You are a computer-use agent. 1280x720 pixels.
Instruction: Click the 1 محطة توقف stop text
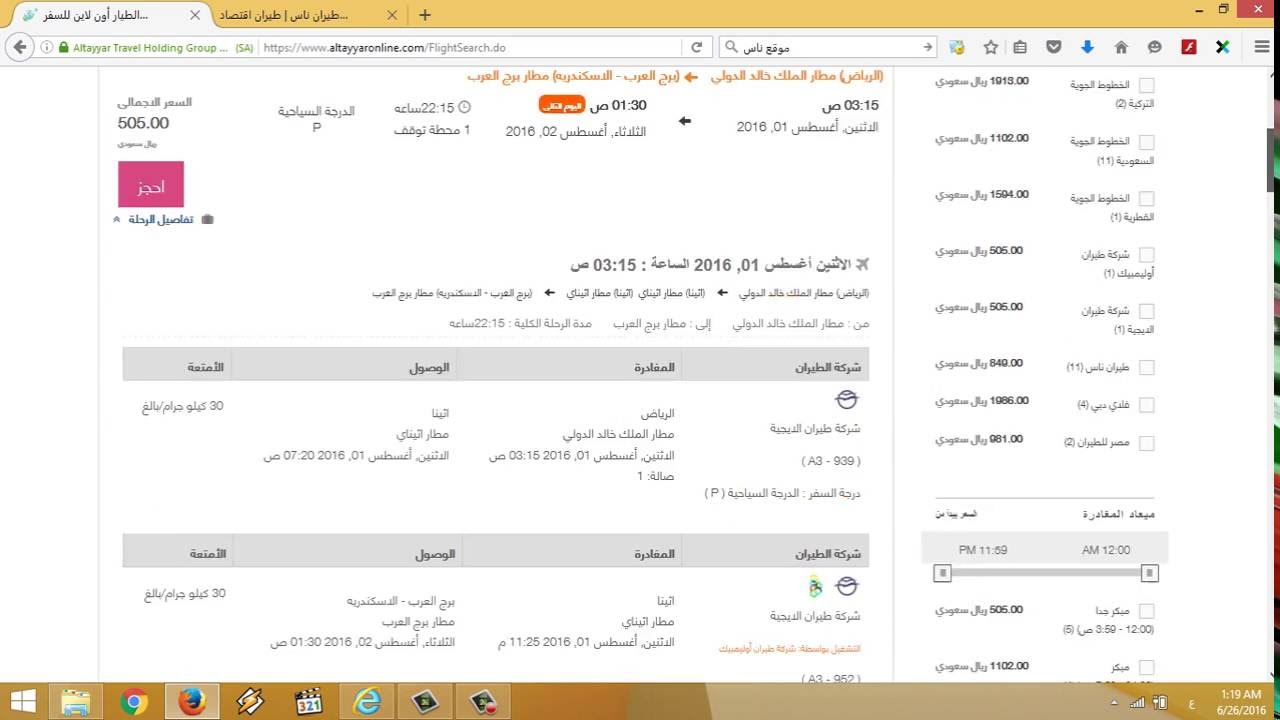pos(432,130)
